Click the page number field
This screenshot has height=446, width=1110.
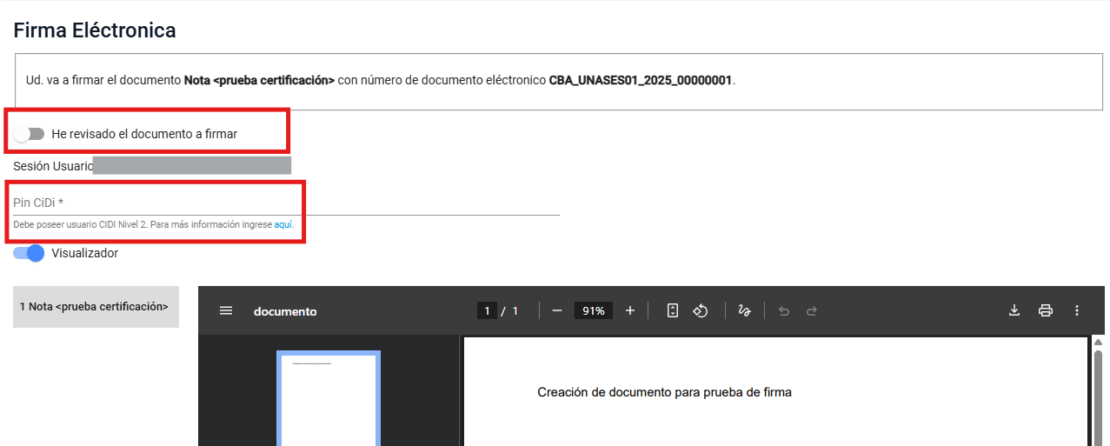coord(488,311)
